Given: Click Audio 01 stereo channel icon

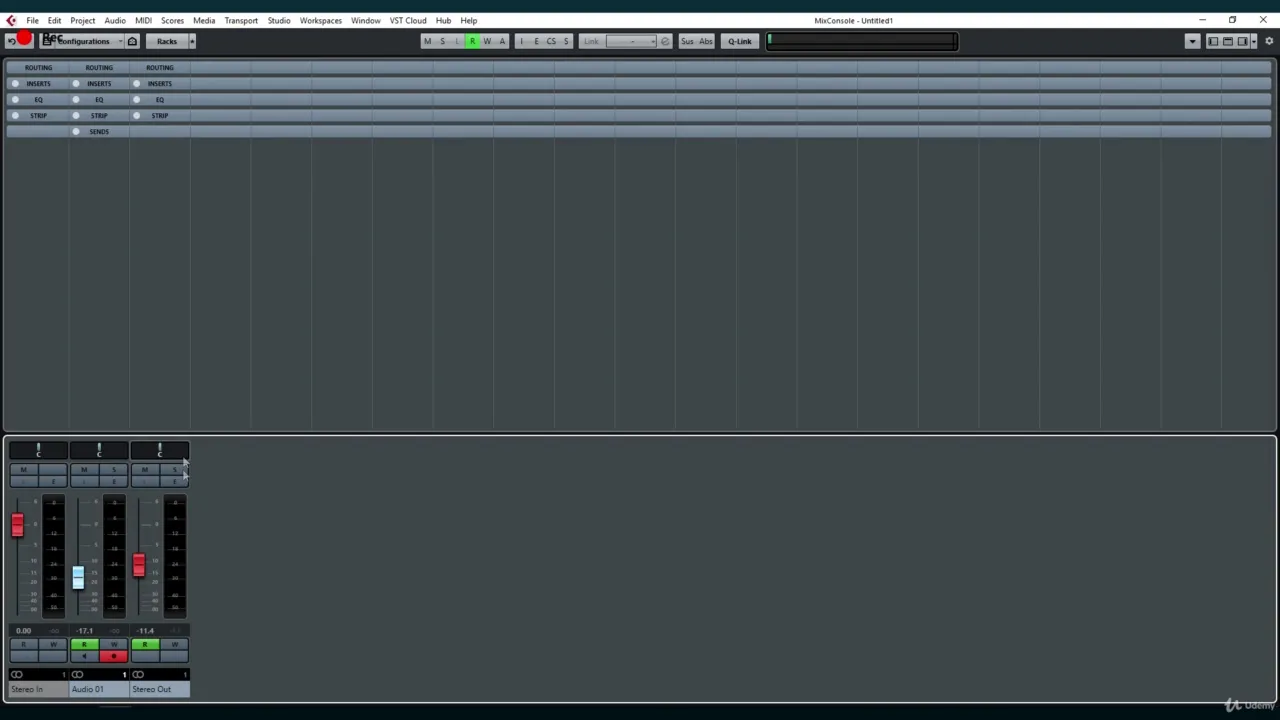Looking at the screenshot, I should [x=77, y=675].
